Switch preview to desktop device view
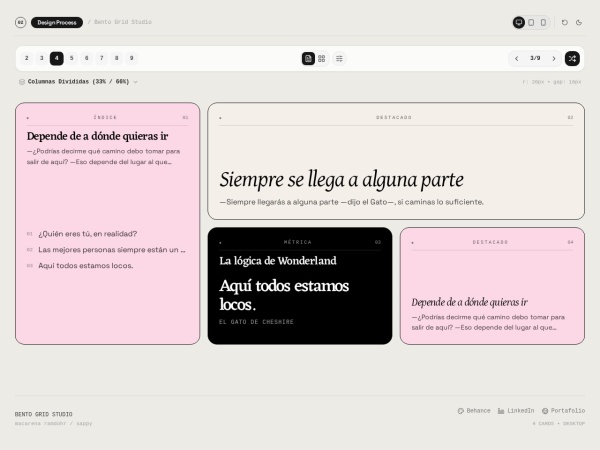Screen dimensions: 600x450 [x=518, y=23]
